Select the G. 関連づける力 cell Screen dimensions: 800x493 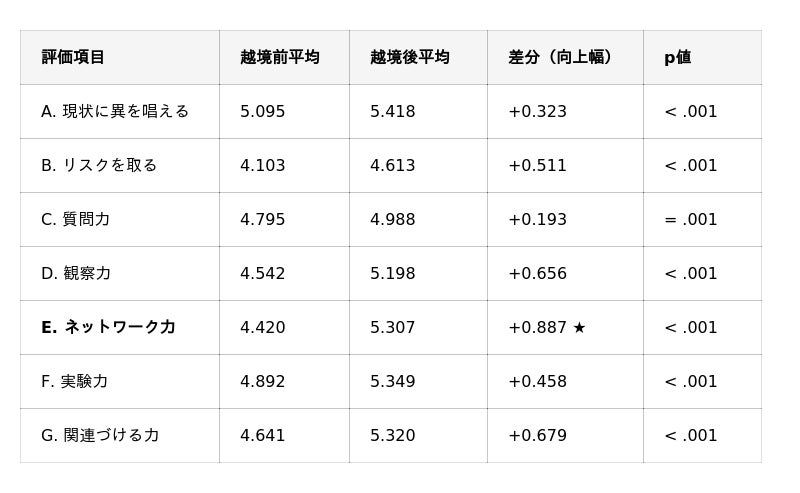(100, 436)
